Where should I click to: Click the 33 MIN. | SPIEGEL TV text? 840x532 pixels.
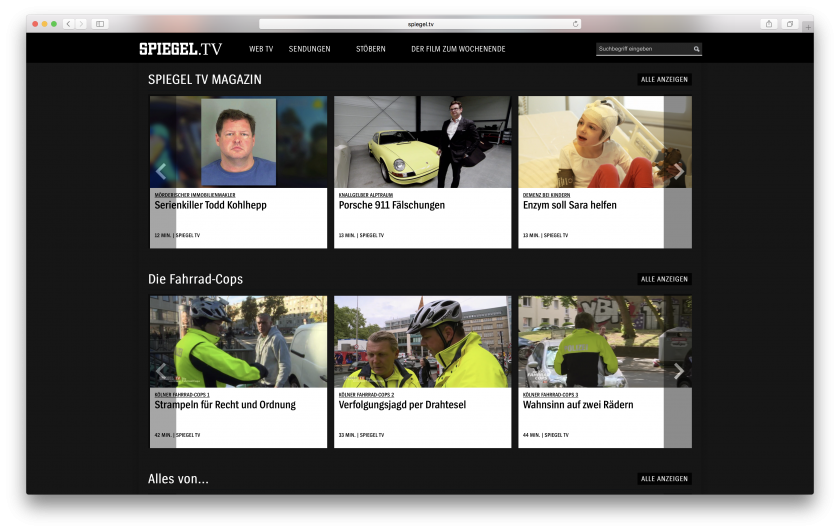click(x=362, y=435)
